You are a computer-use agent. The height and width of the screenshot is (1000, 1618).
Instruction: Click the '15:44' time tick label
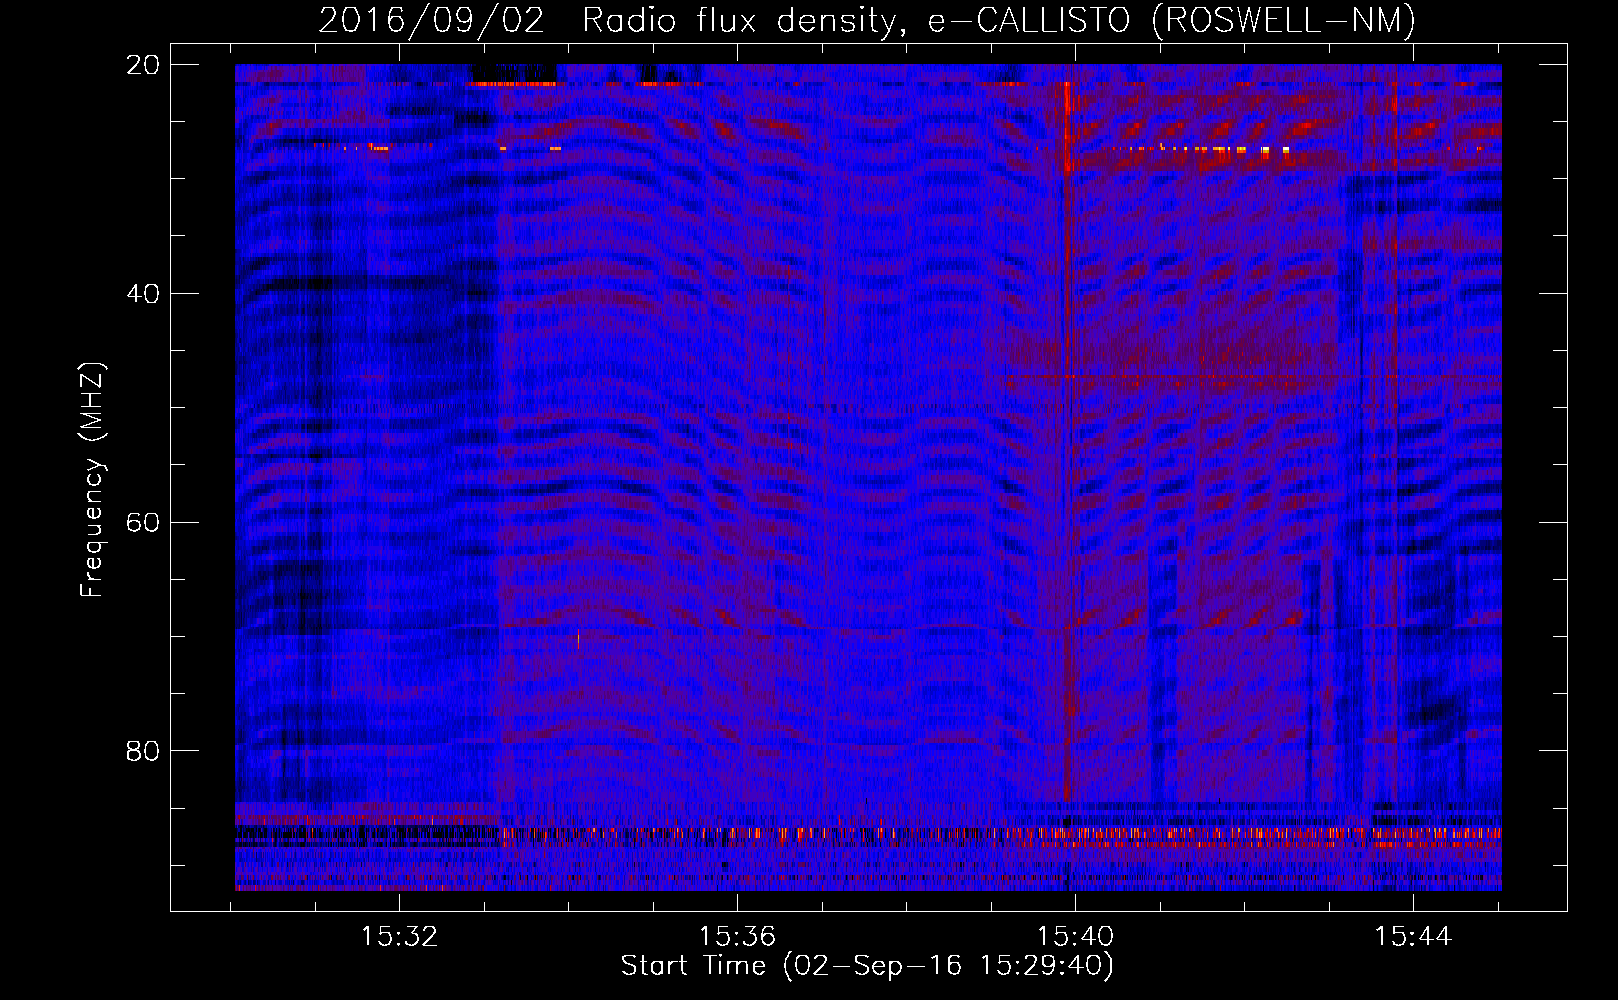click(1413, 936)
